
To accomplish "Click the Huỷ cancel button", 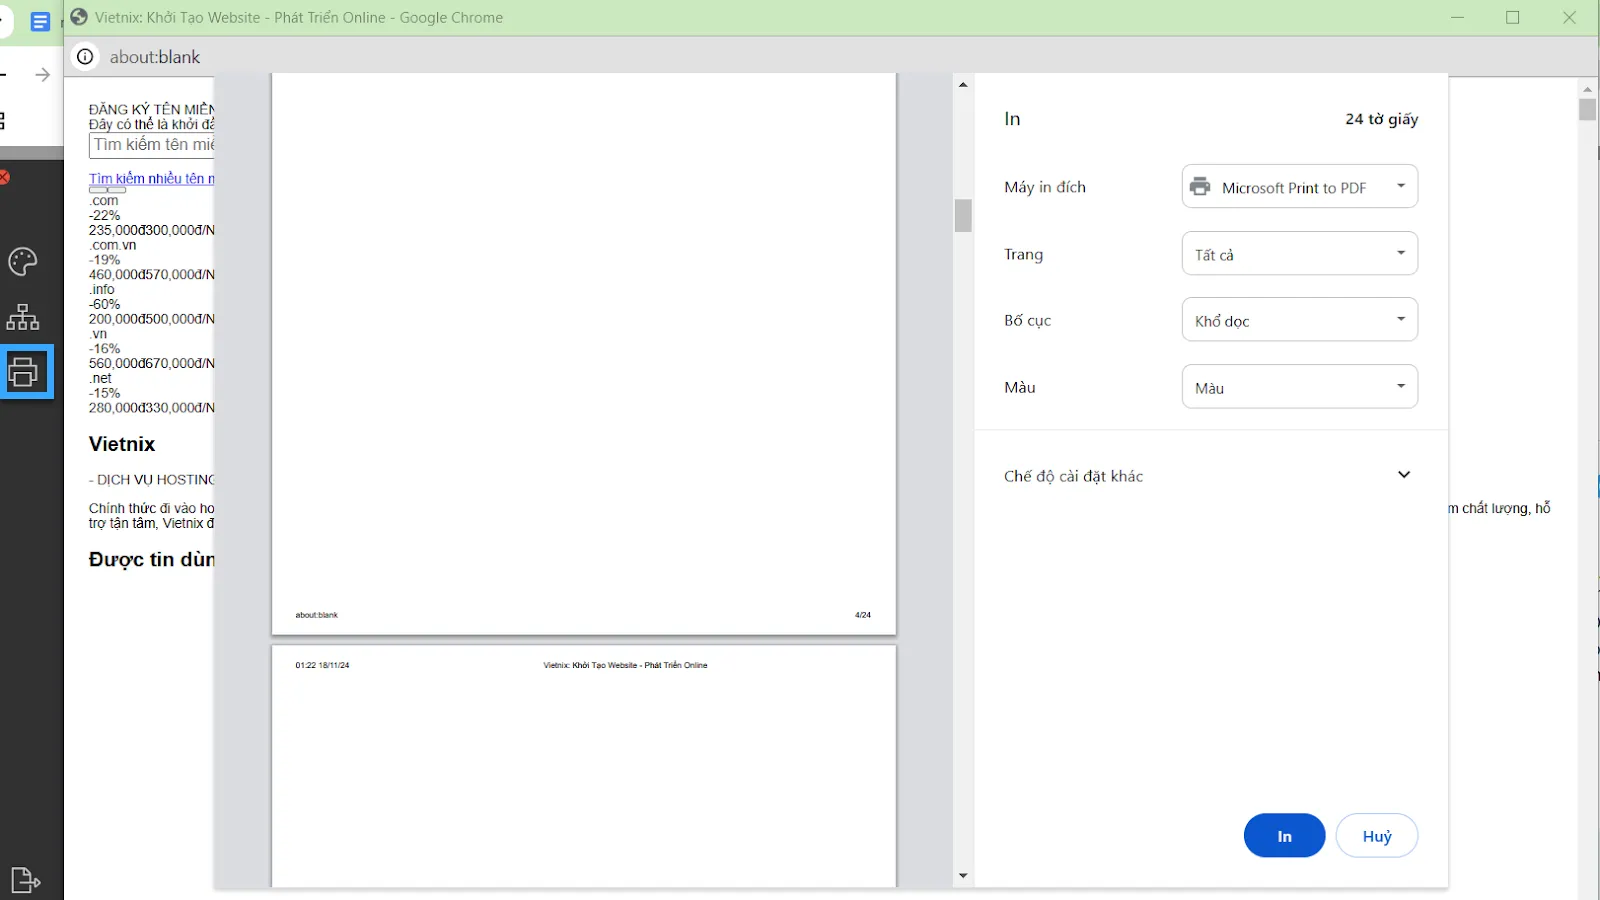I will coord(1377,836).
